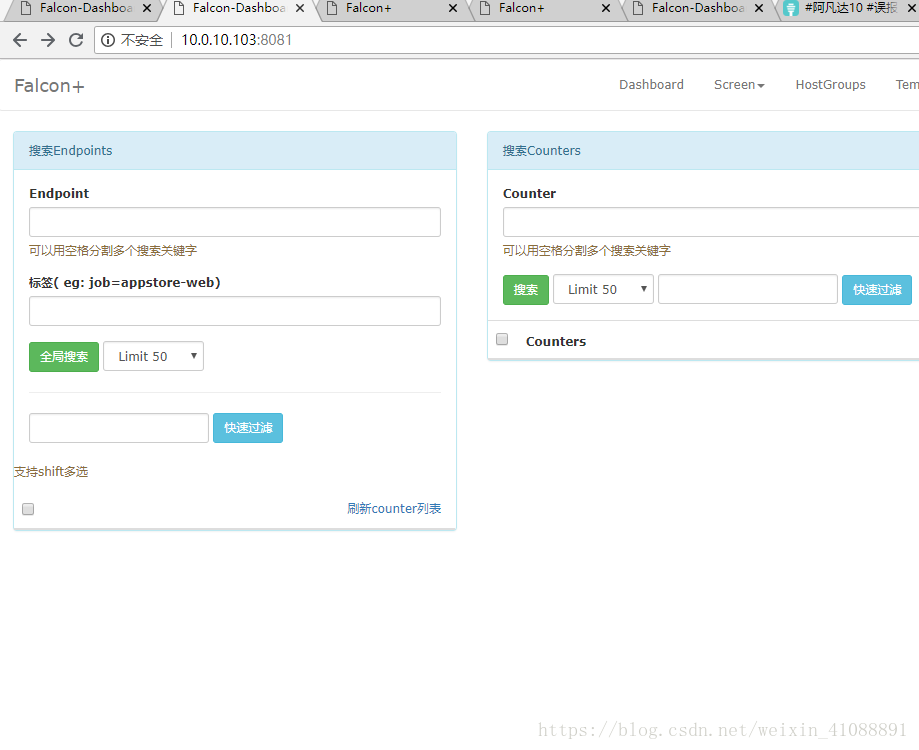Click the endpoints 快速过滤 button
The height and width of the screenshot is (750, 919).
[248, 428]
